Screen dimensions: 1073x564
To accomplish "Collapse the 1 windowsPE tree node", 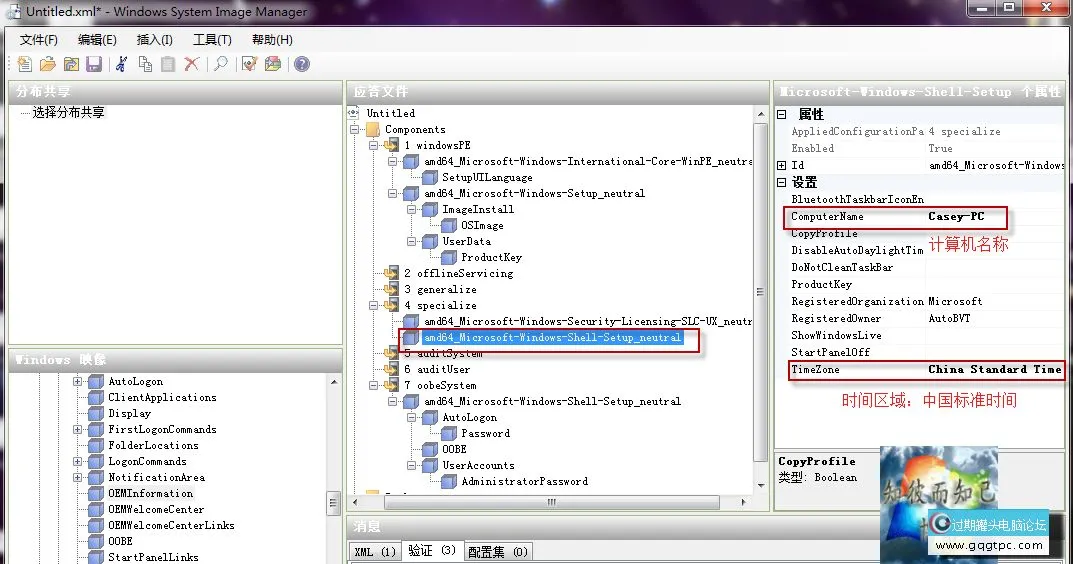I will click(373, 146).
